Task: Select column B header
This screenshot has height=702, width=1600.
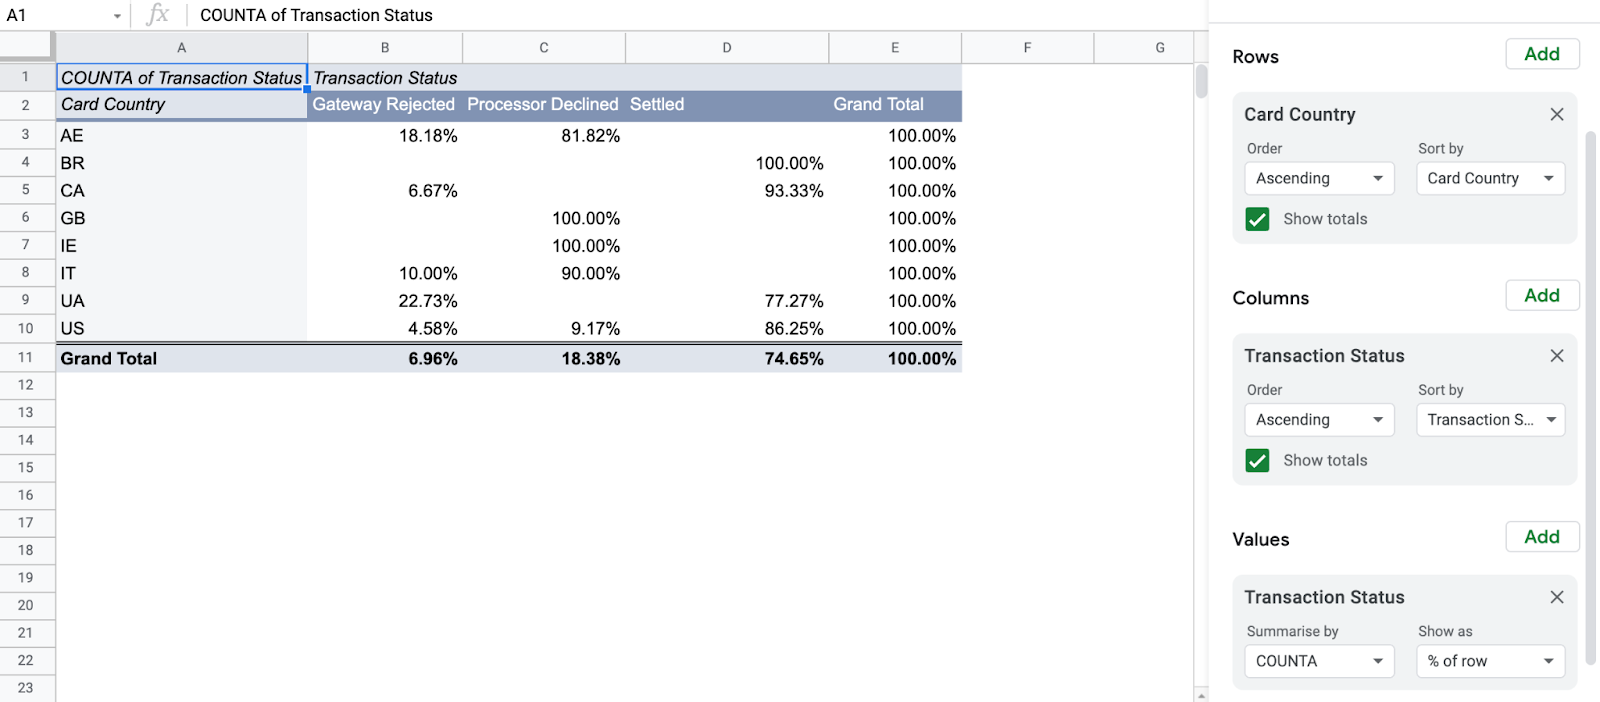Action: click(x=385, y=47)
